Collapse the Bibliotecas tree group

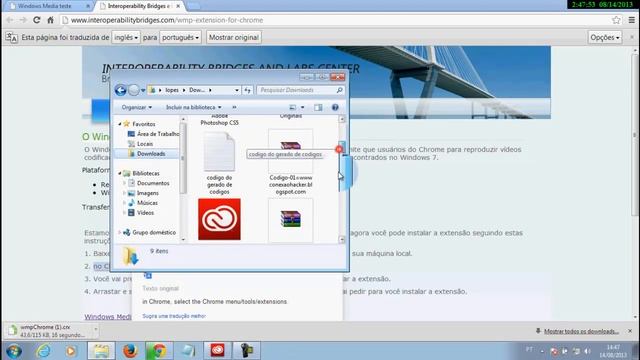click(x=120, y=173)
